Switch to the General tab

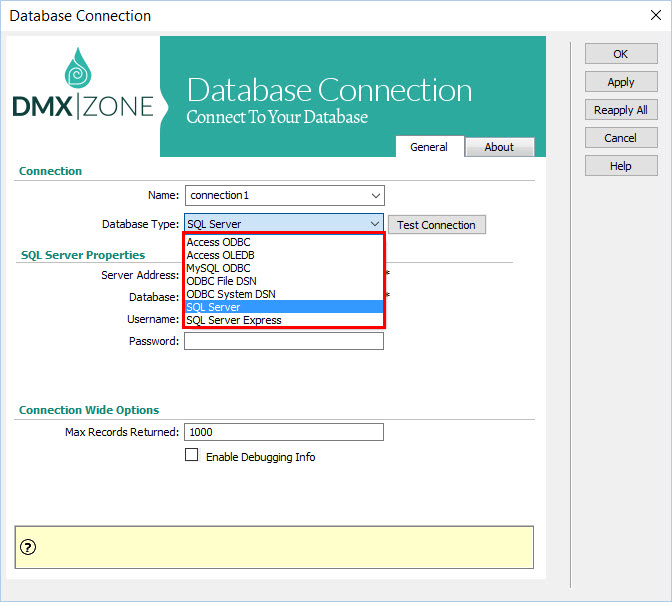(429, 147)
